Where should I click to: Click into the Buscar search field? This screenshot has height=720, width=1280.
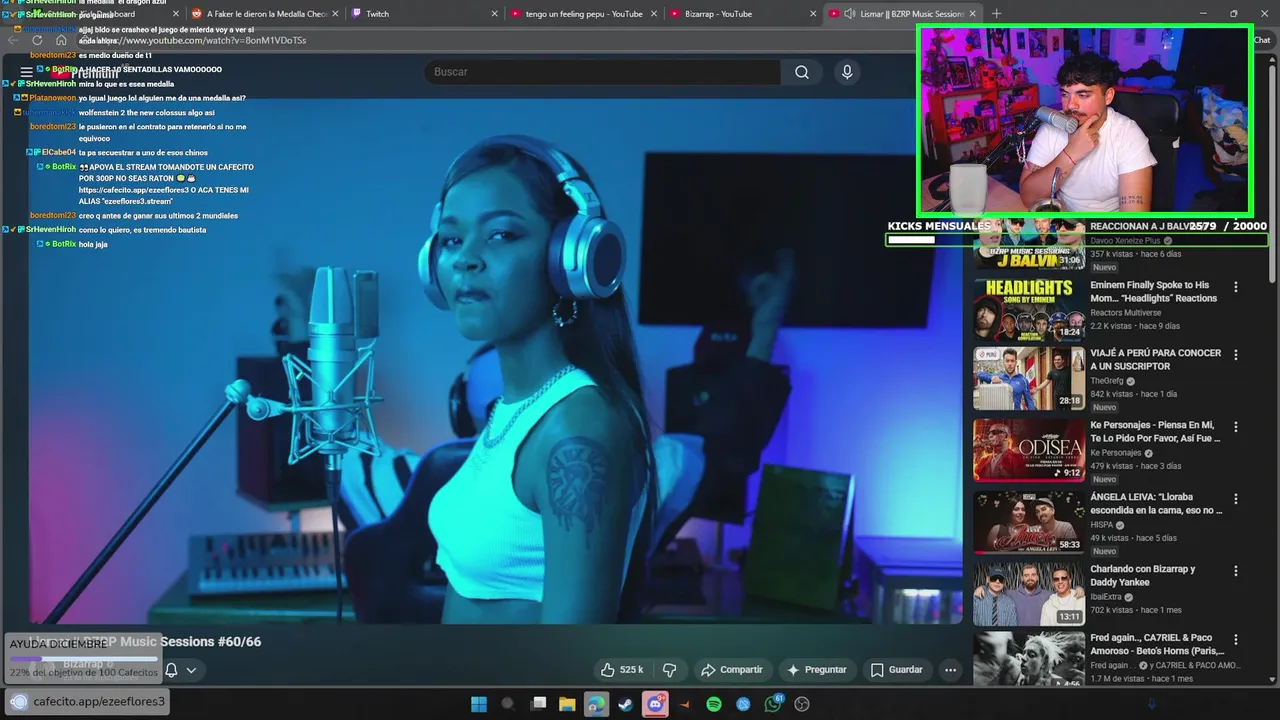603,72
